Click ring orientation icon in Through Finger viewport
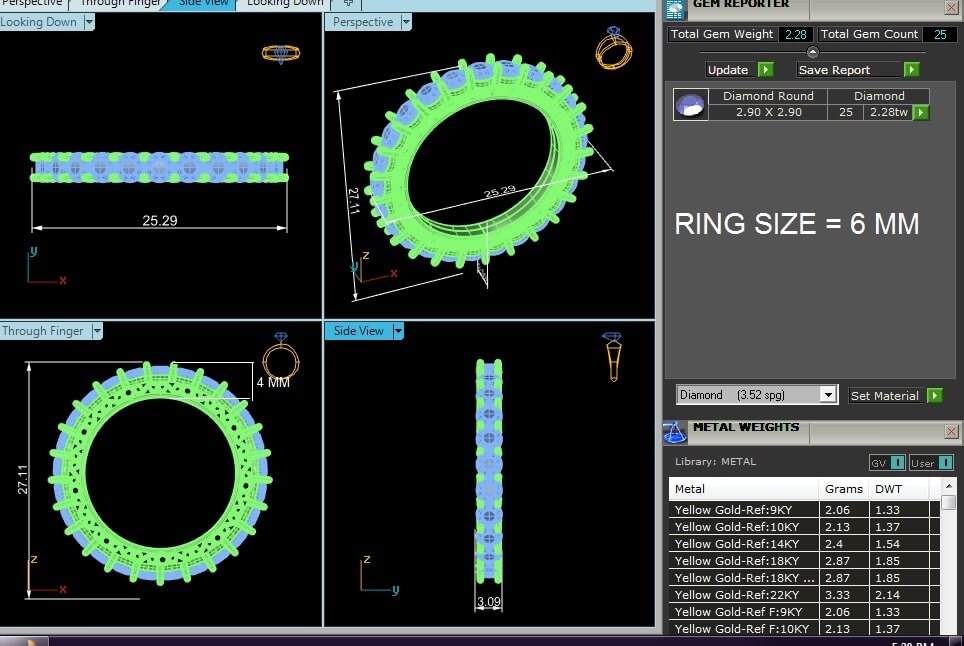The height and width of the screenshot is (646, 964). tap(280, 358)
